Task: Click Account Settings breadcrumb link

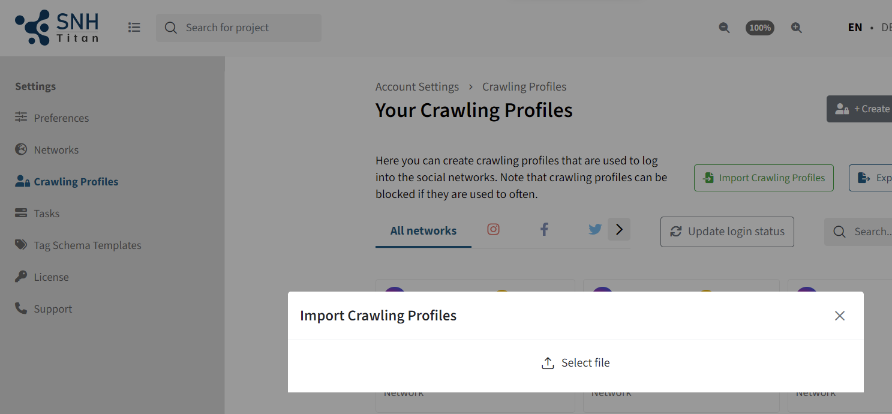Action: click(x=417, y=87)
